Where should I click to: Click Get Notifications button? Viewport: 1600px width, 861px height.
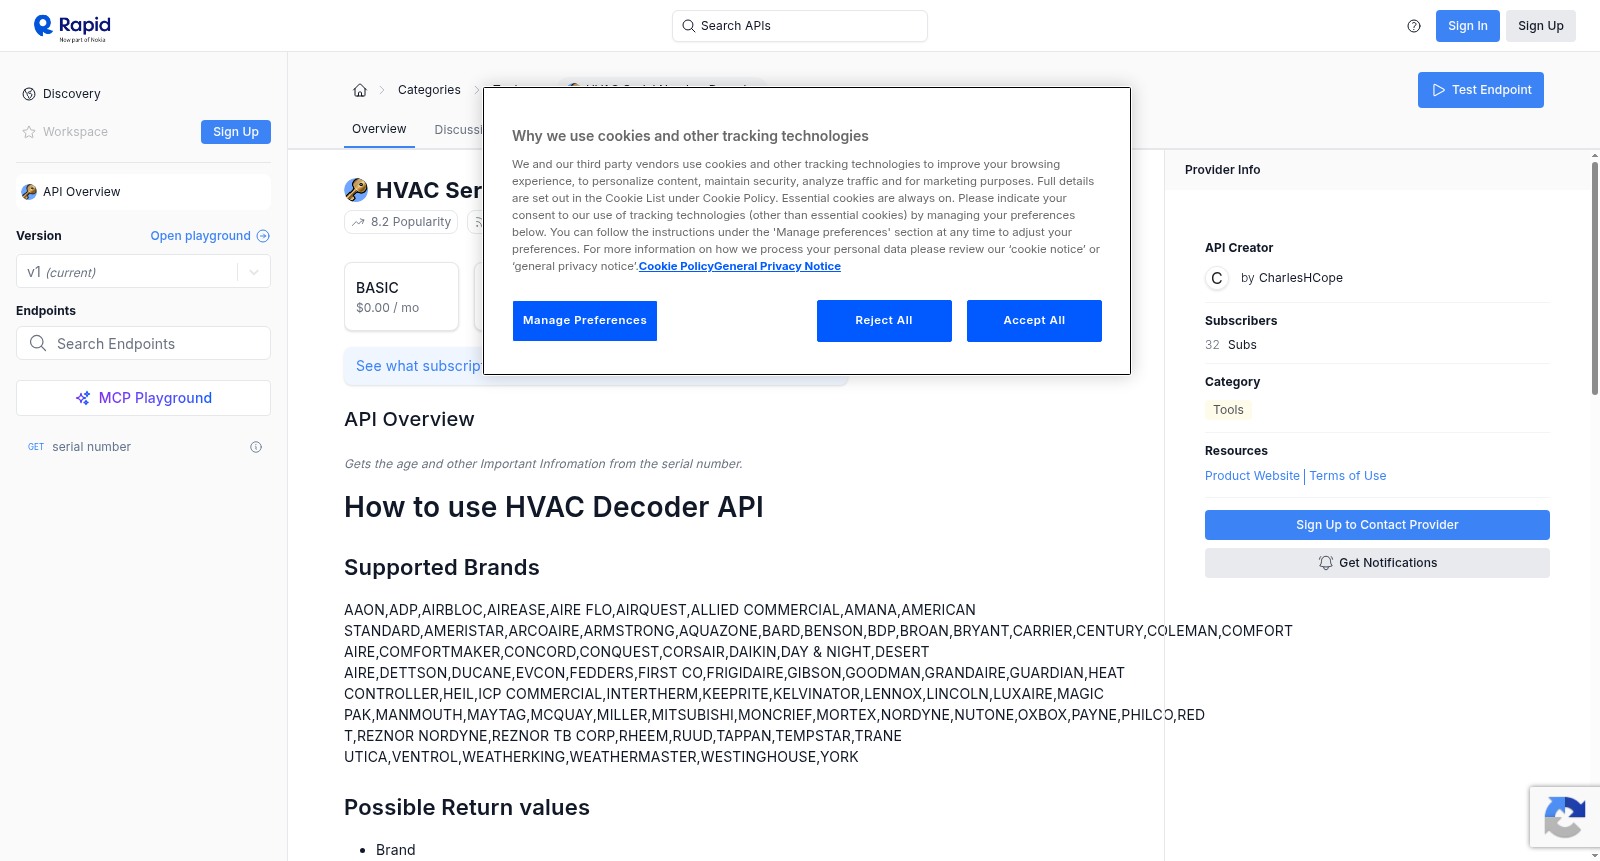click(1377, 563)
